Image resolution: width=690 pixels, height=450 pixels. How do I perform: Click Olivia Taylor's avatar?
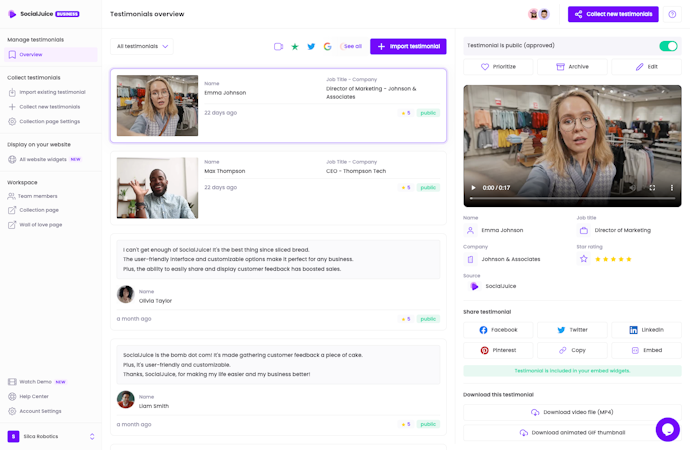[x=125, y=294]
